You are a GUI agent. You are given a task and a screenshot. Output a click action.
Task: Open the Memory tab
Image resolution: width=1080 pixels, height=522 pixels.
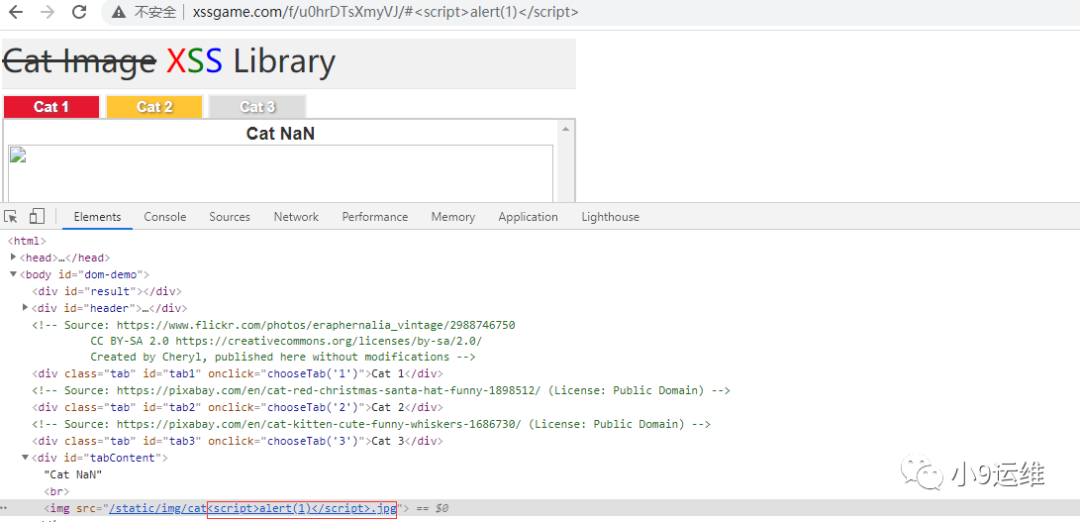coord(453,217)
